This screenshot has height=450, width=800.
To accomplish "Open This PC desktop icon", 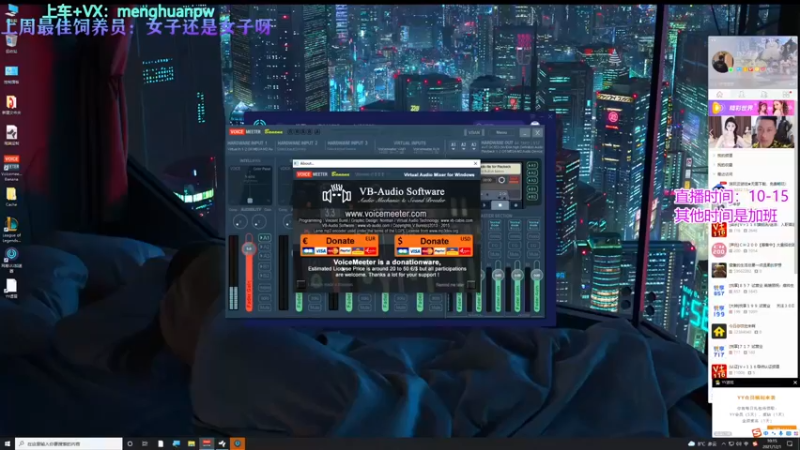I will point(11,11).
